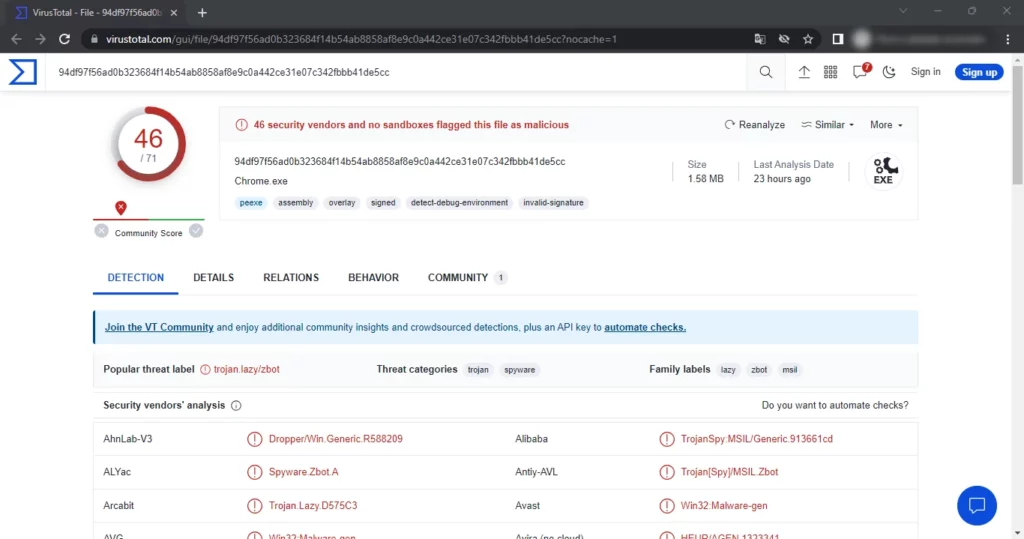This screenshot has height=539, width=1024.
Task: Expand the Similar dropdown
Action: [x=828, y=125]
